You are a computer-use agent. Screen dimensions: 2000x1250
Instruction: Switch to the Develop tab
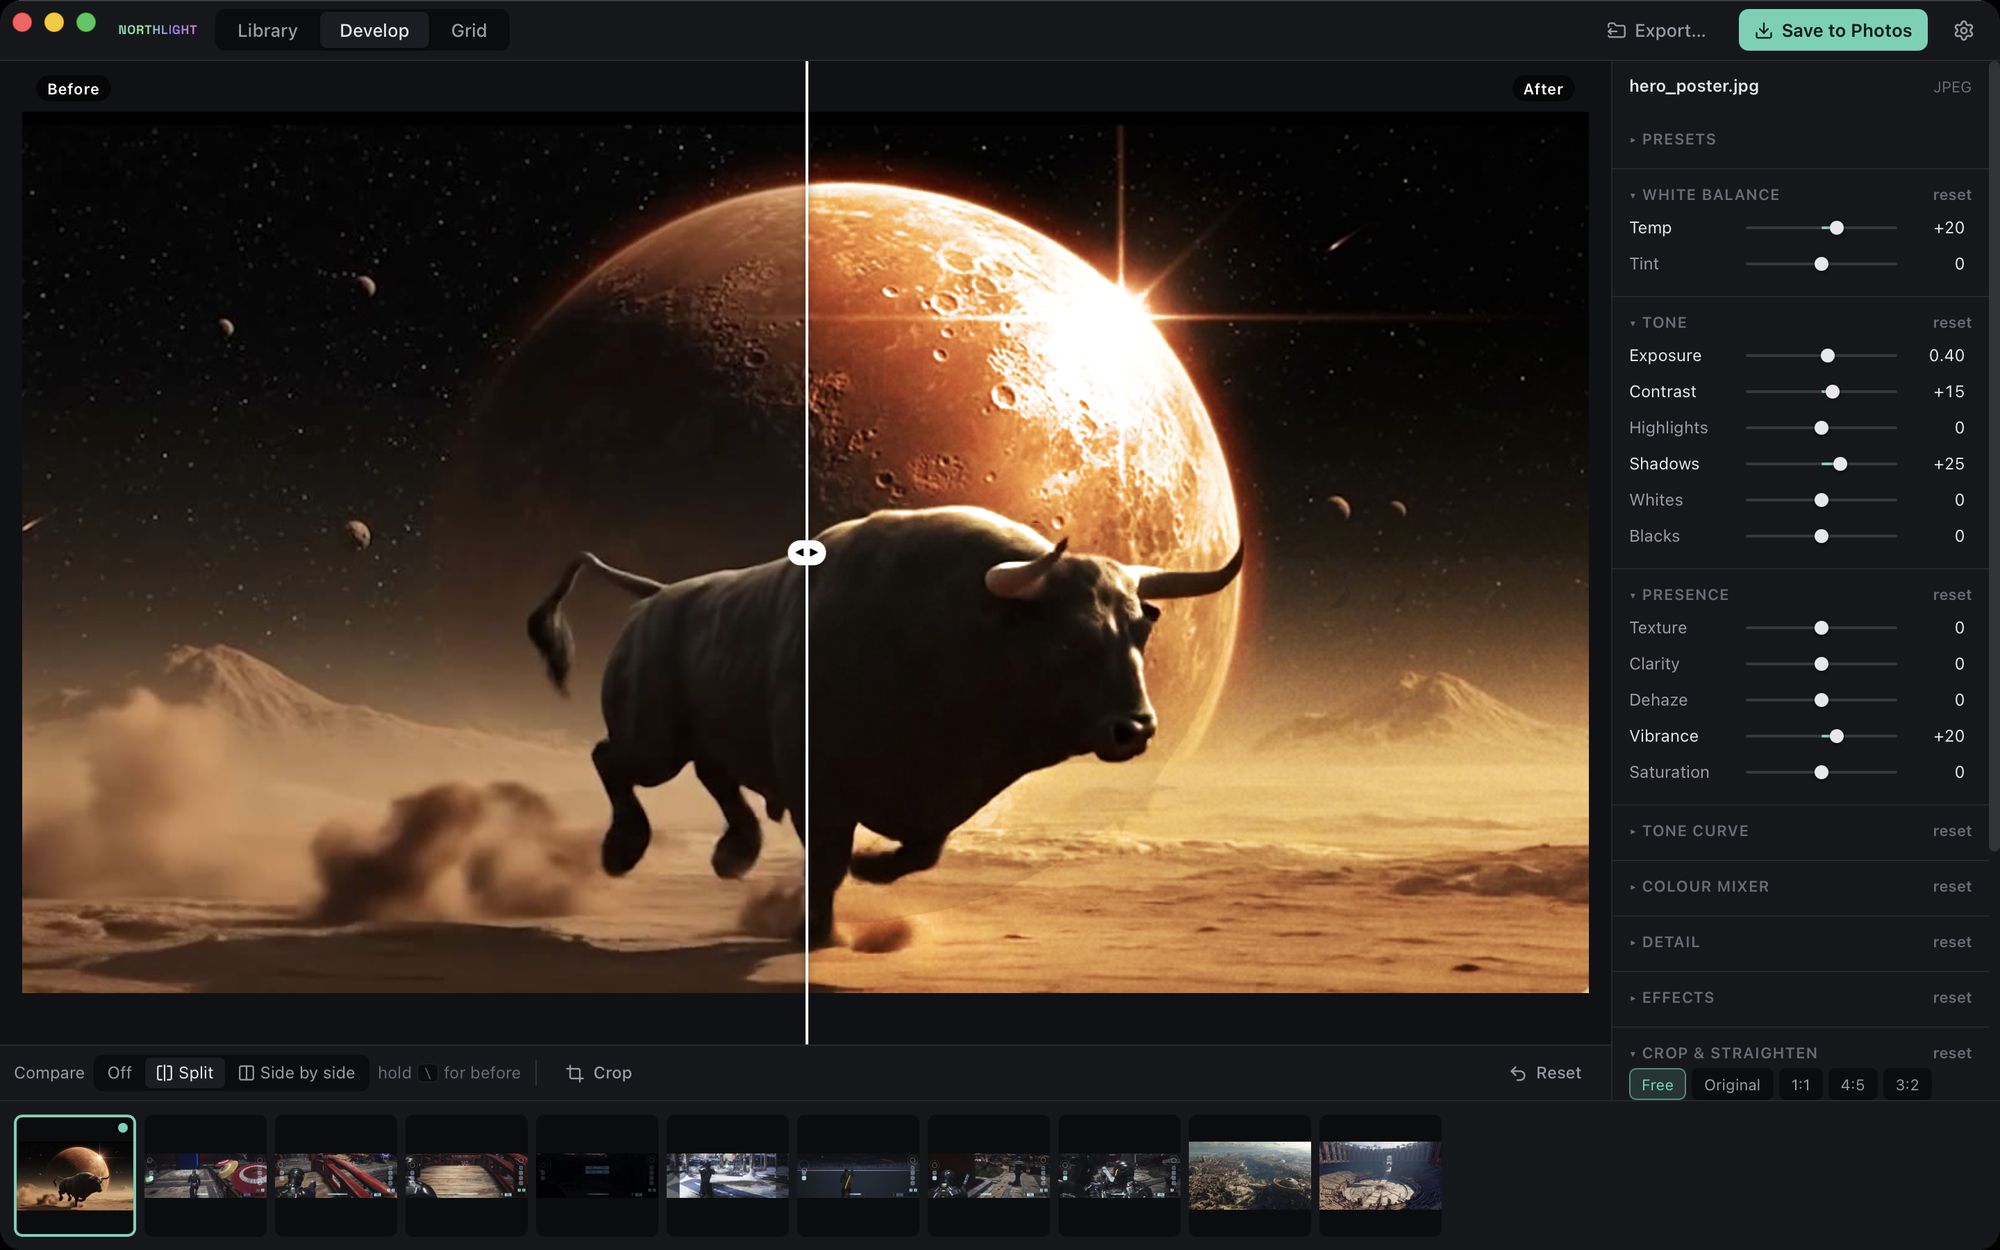click(x=374, y=30)
